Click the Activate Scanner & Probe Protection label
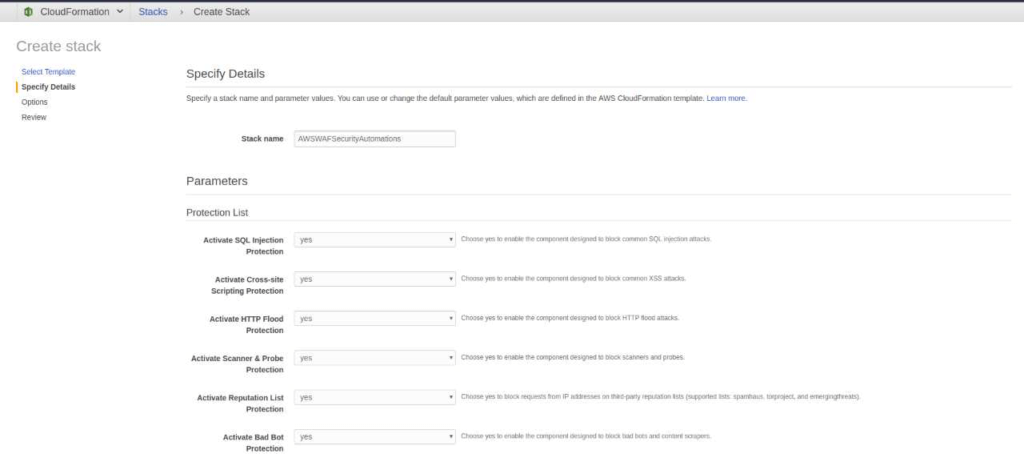The height and width of the screenshot is (454, 1024). [238, 364]
